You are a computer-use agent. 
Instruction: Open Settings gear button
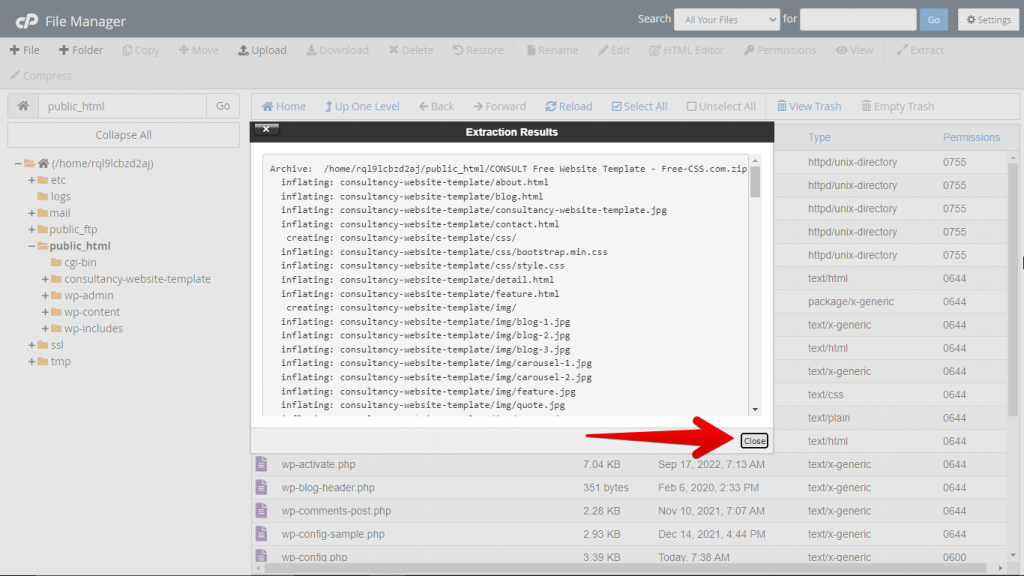(x=987, y=20)
